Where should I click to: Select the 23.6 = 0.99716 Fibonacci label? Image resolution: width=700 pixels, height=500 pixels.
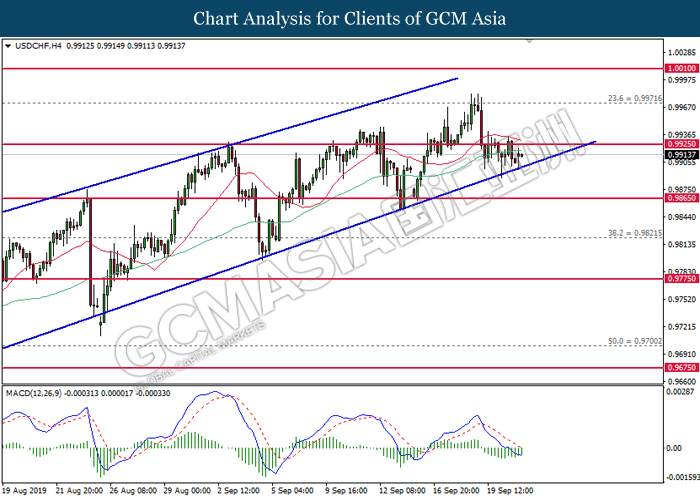(x=635, y=98)
